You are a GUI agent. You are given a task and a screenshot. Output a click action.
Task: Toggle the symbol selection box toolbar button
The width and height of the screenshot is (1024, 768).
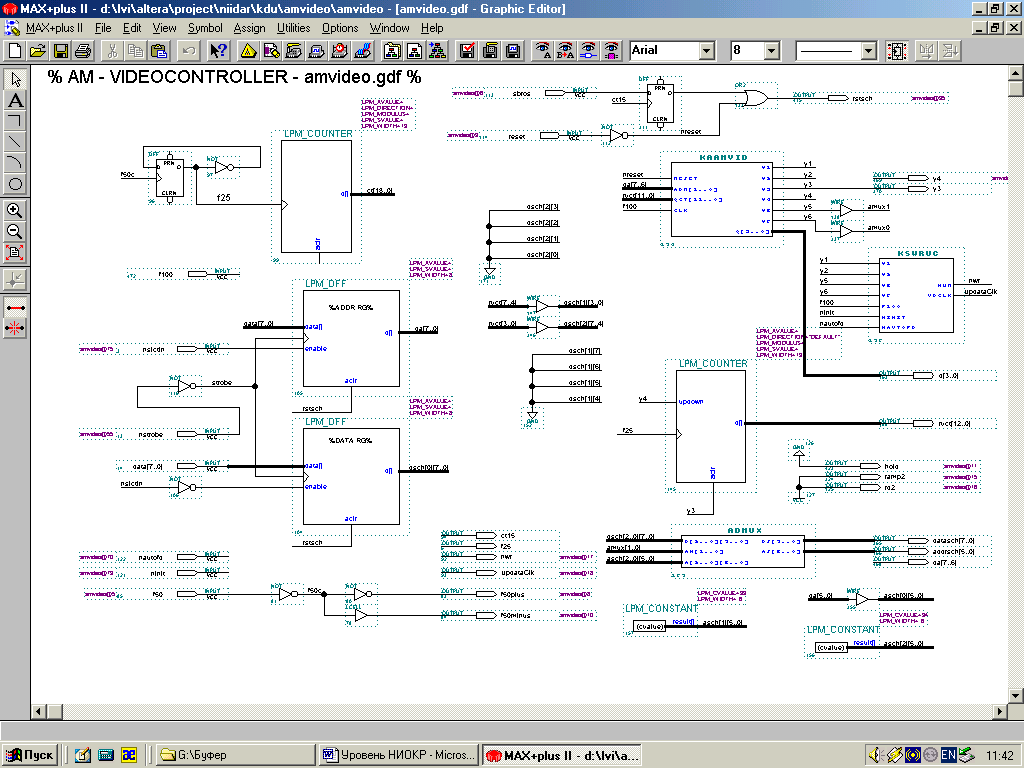pyautogui.click(x=897, y=50)
